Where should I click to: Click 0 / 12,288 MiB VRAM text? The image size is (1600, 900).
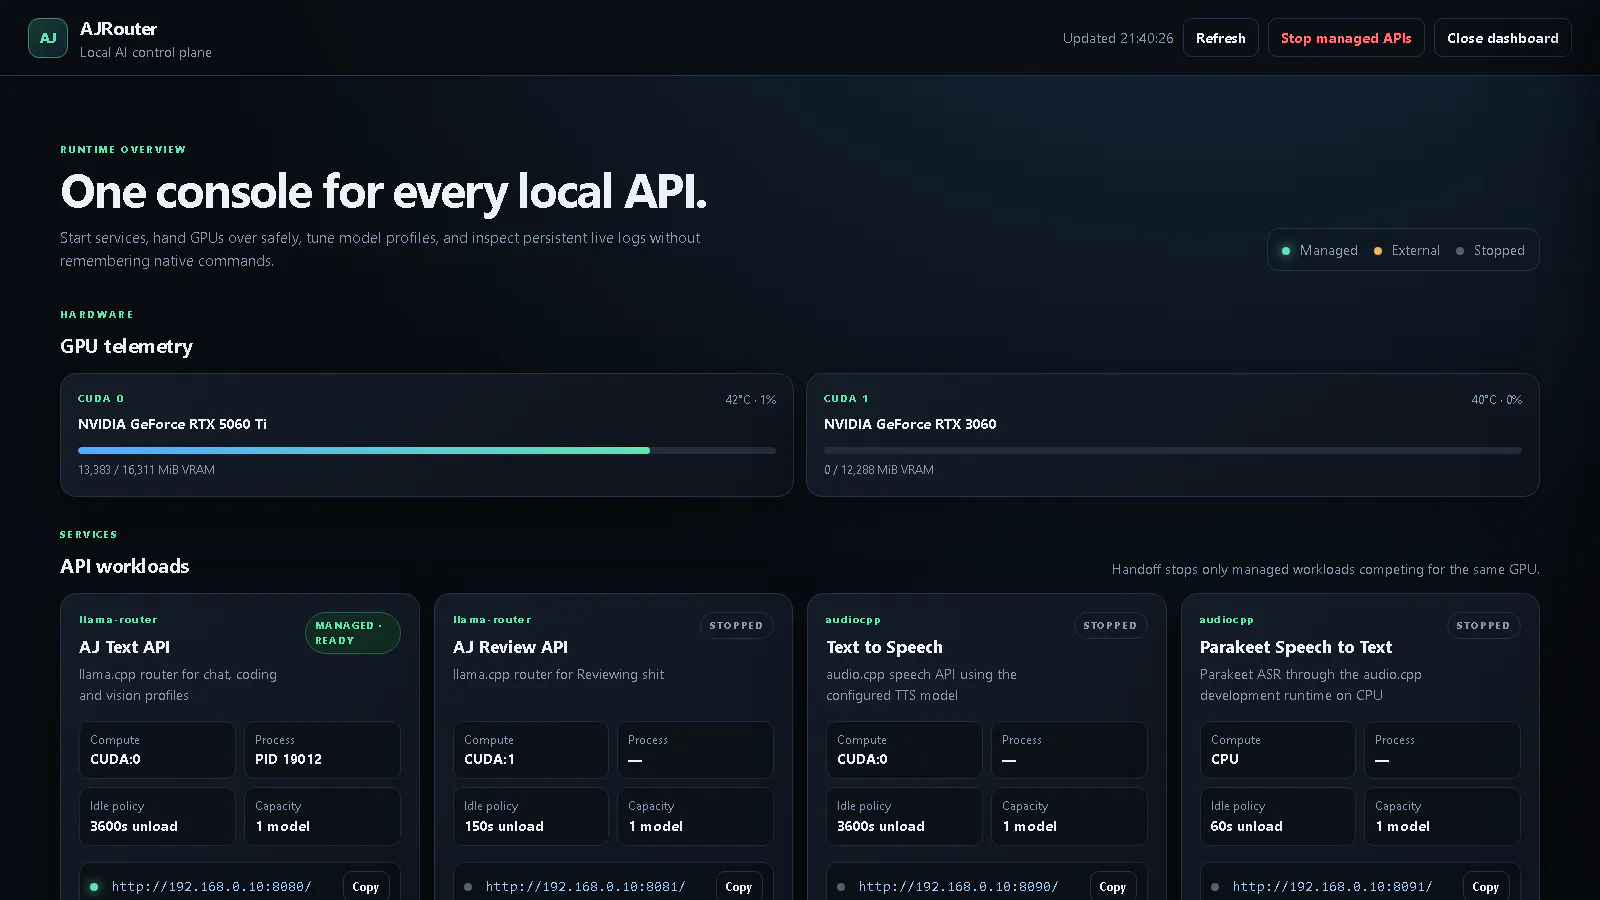879,470
